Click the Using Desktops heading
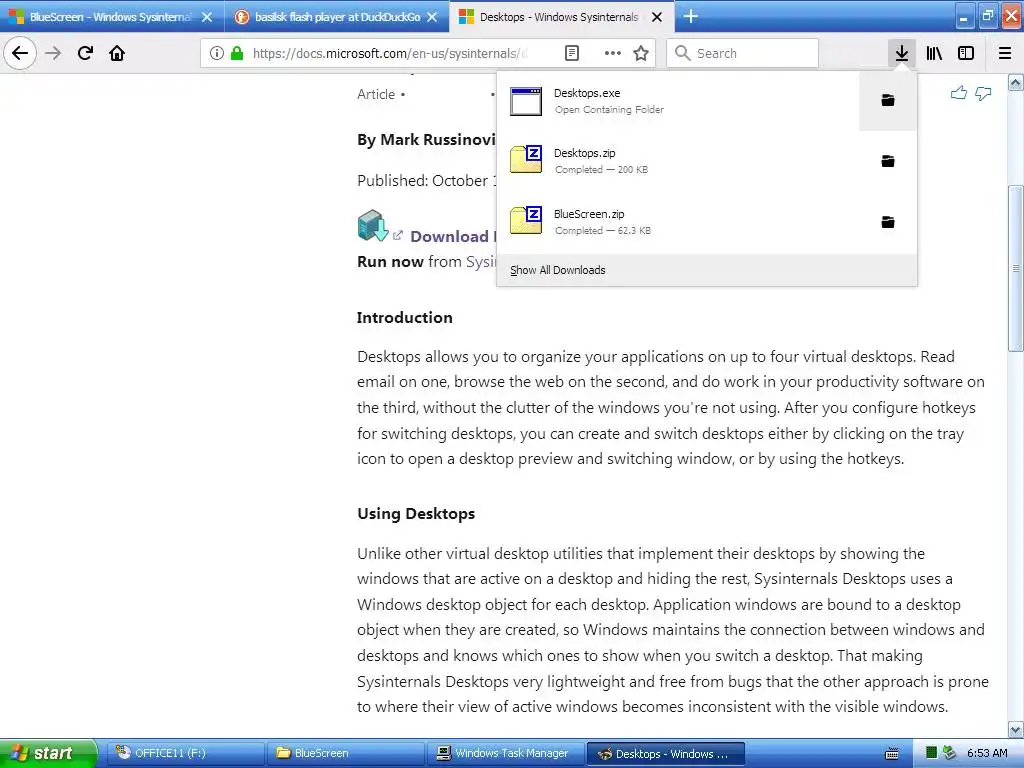Image resolution: width=1024 pixels, height=768 pixels. pos(416,513)
